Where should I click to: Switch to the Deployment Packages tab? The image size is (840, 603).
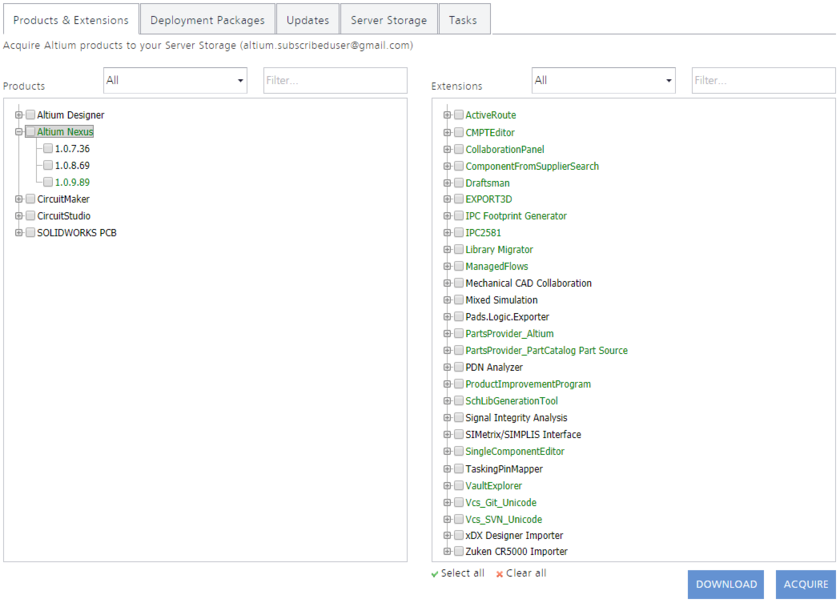(207, 18)
